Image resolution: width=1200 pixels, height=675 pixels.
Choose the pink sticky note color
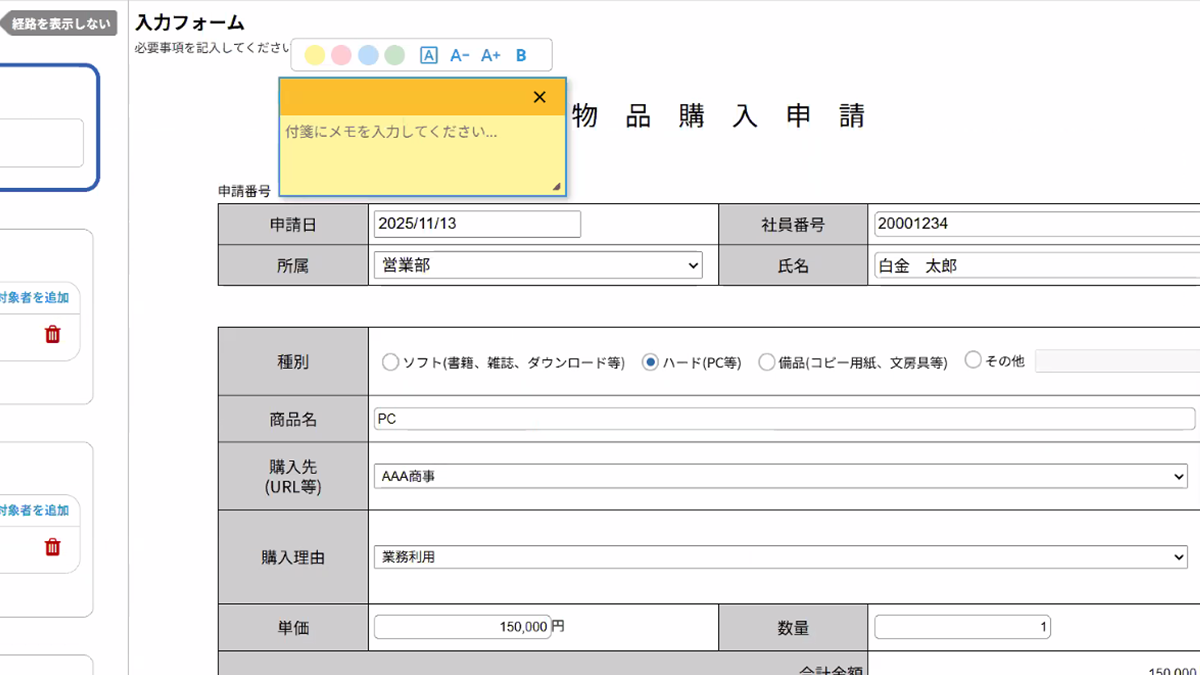coord(341,55)
